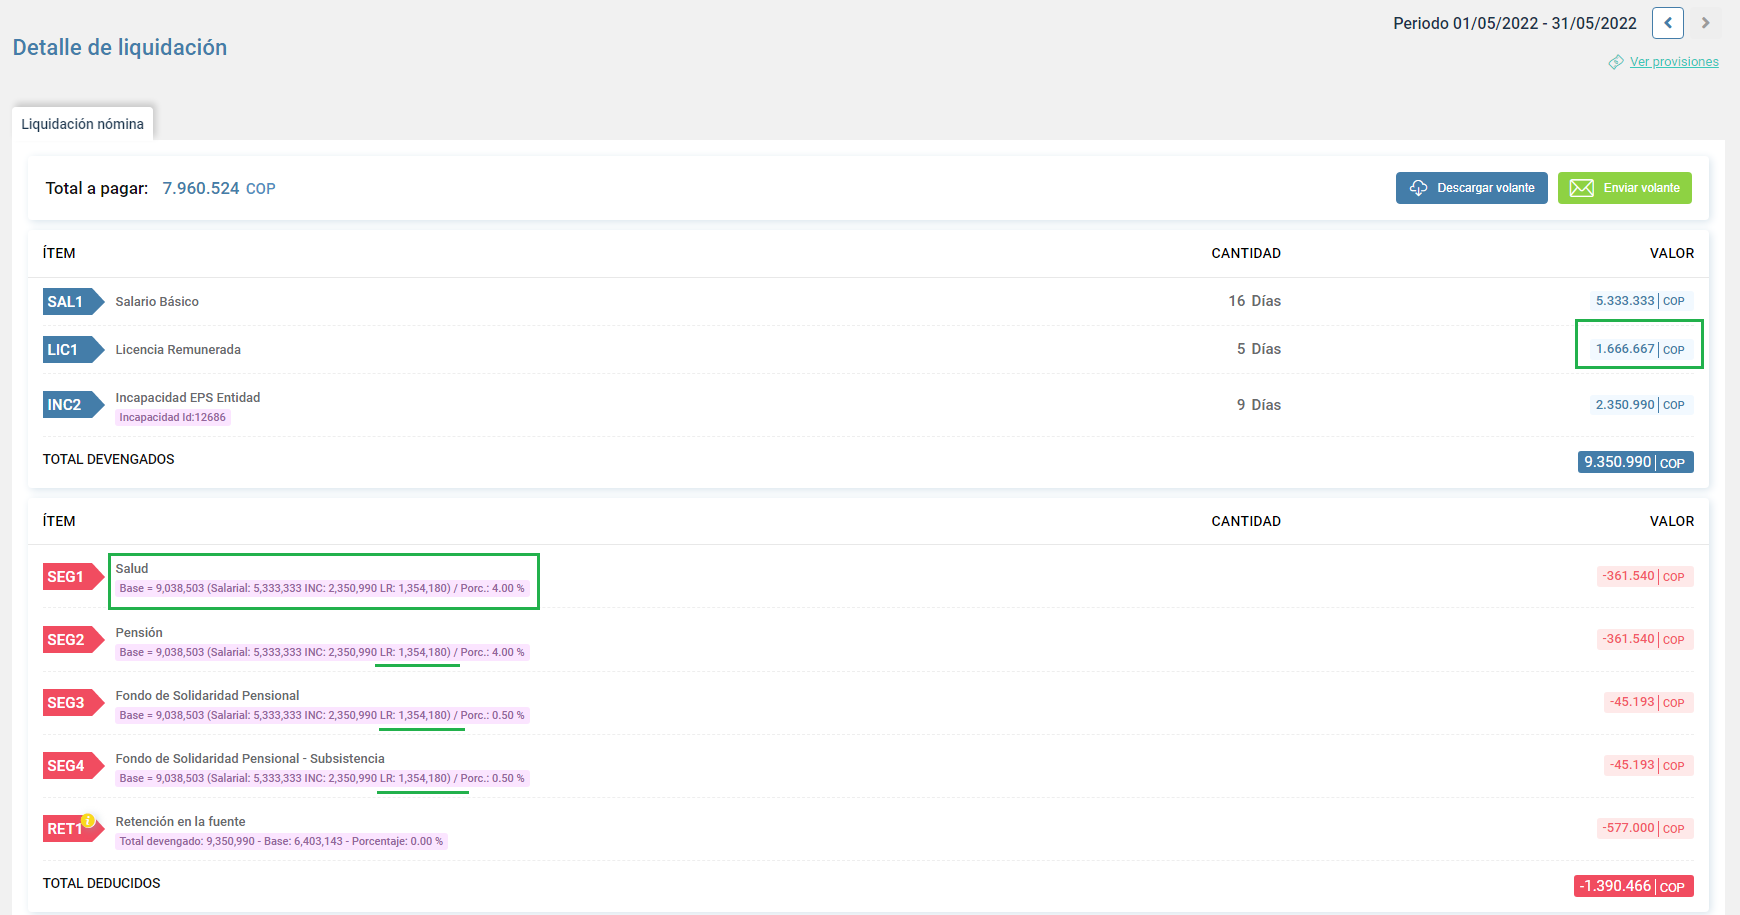Click the SEG2 Pensión badge
This screenshot has height=915, width=1740.
(x=73, y=639)
